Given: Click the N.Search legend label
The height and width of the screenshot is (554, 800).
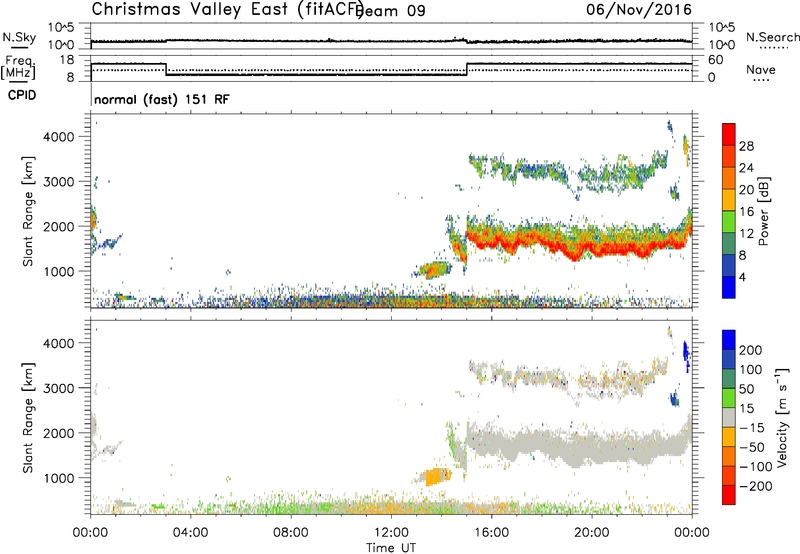Looking at the screenshot, I should [772, 37].
